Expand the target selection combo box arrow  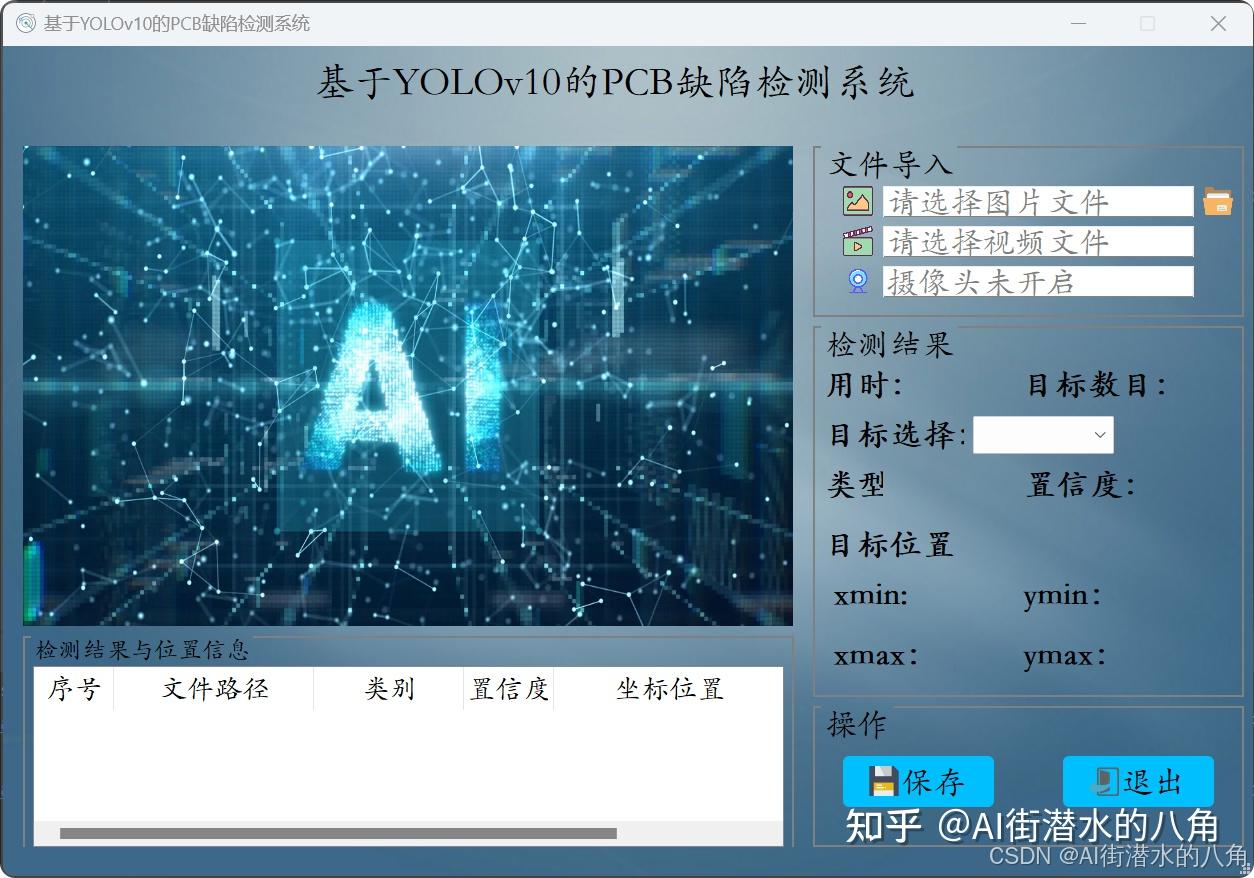click(x=1098, y=434)
